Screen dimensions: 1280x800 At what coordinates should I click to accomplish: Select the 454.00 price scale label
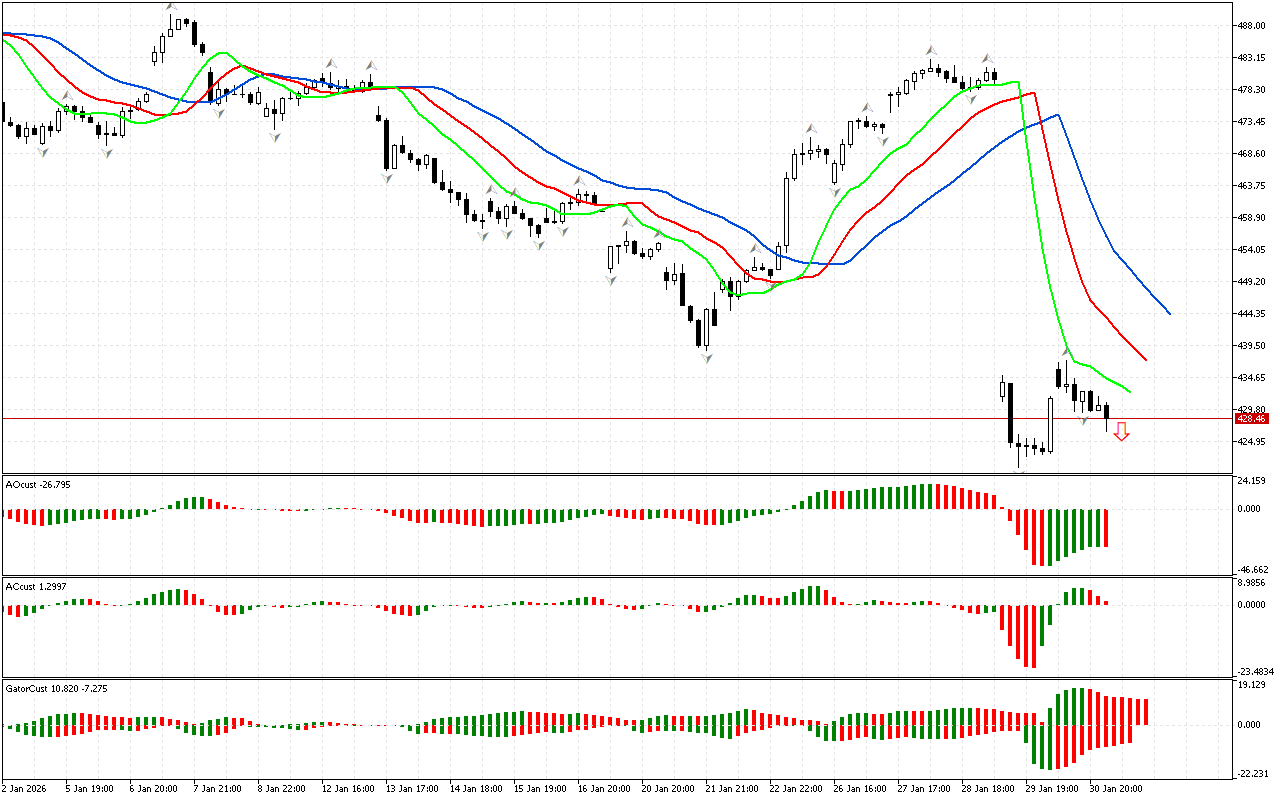[x=1251, y=250]
